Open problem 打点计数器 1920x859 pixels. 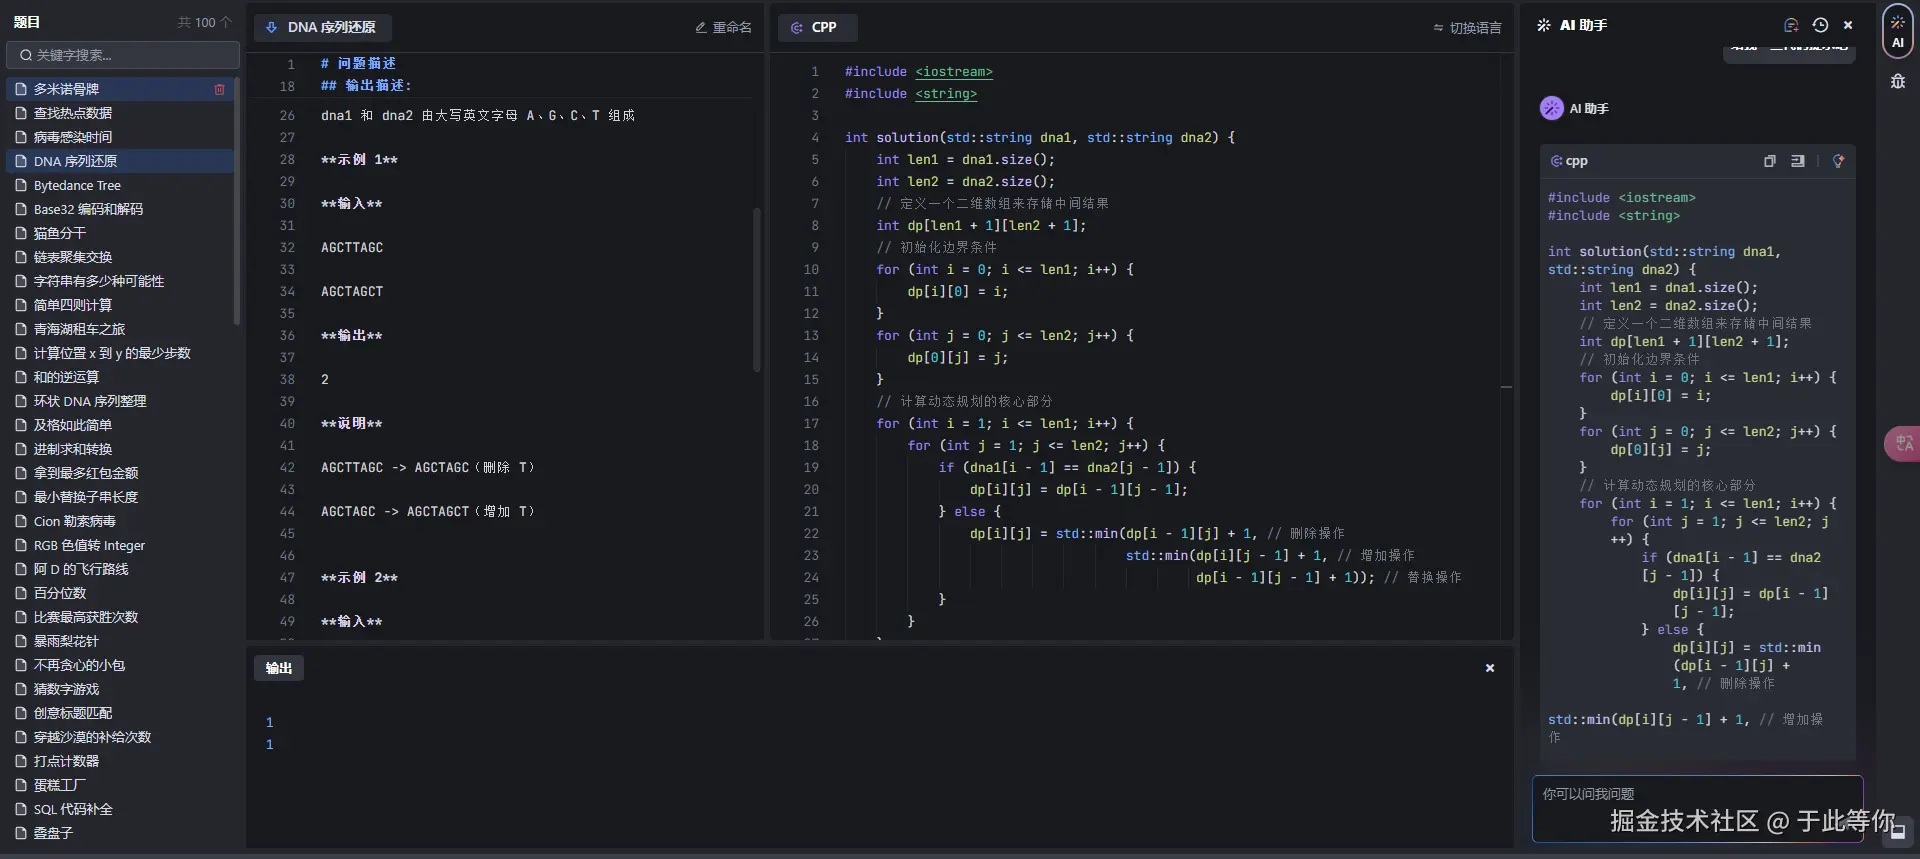(x=120, y=761)
